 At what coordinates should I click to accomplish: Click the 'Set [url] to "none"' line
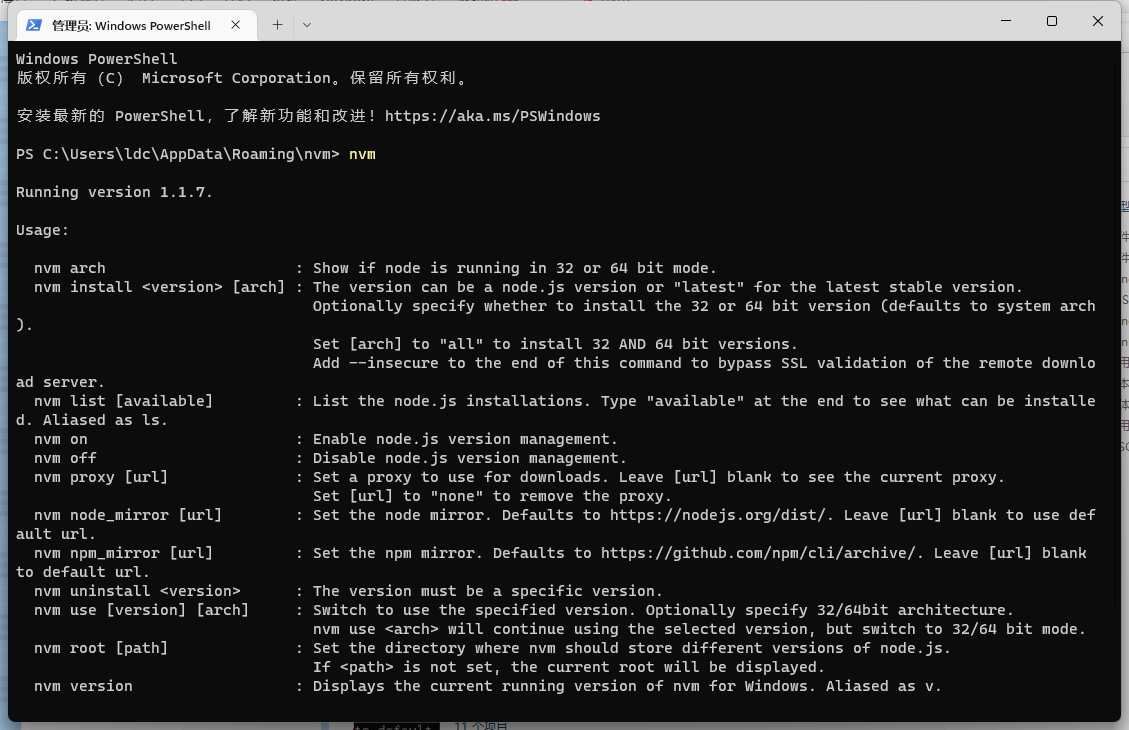tap(492, 496)
